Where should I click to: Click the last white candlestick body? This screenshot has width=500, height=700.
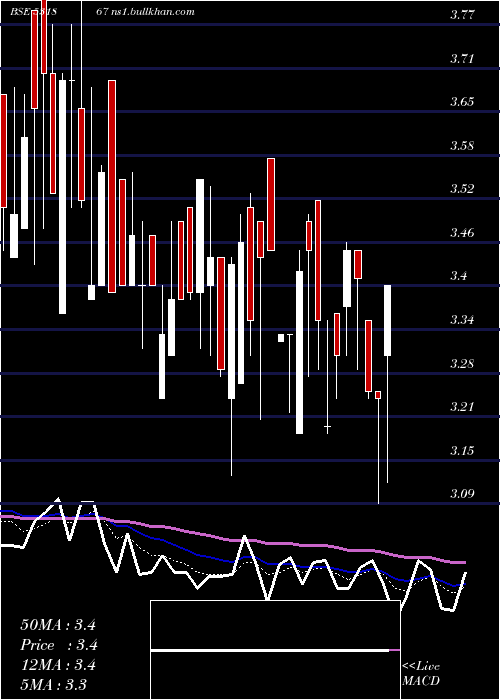click(x=388, y=321)
